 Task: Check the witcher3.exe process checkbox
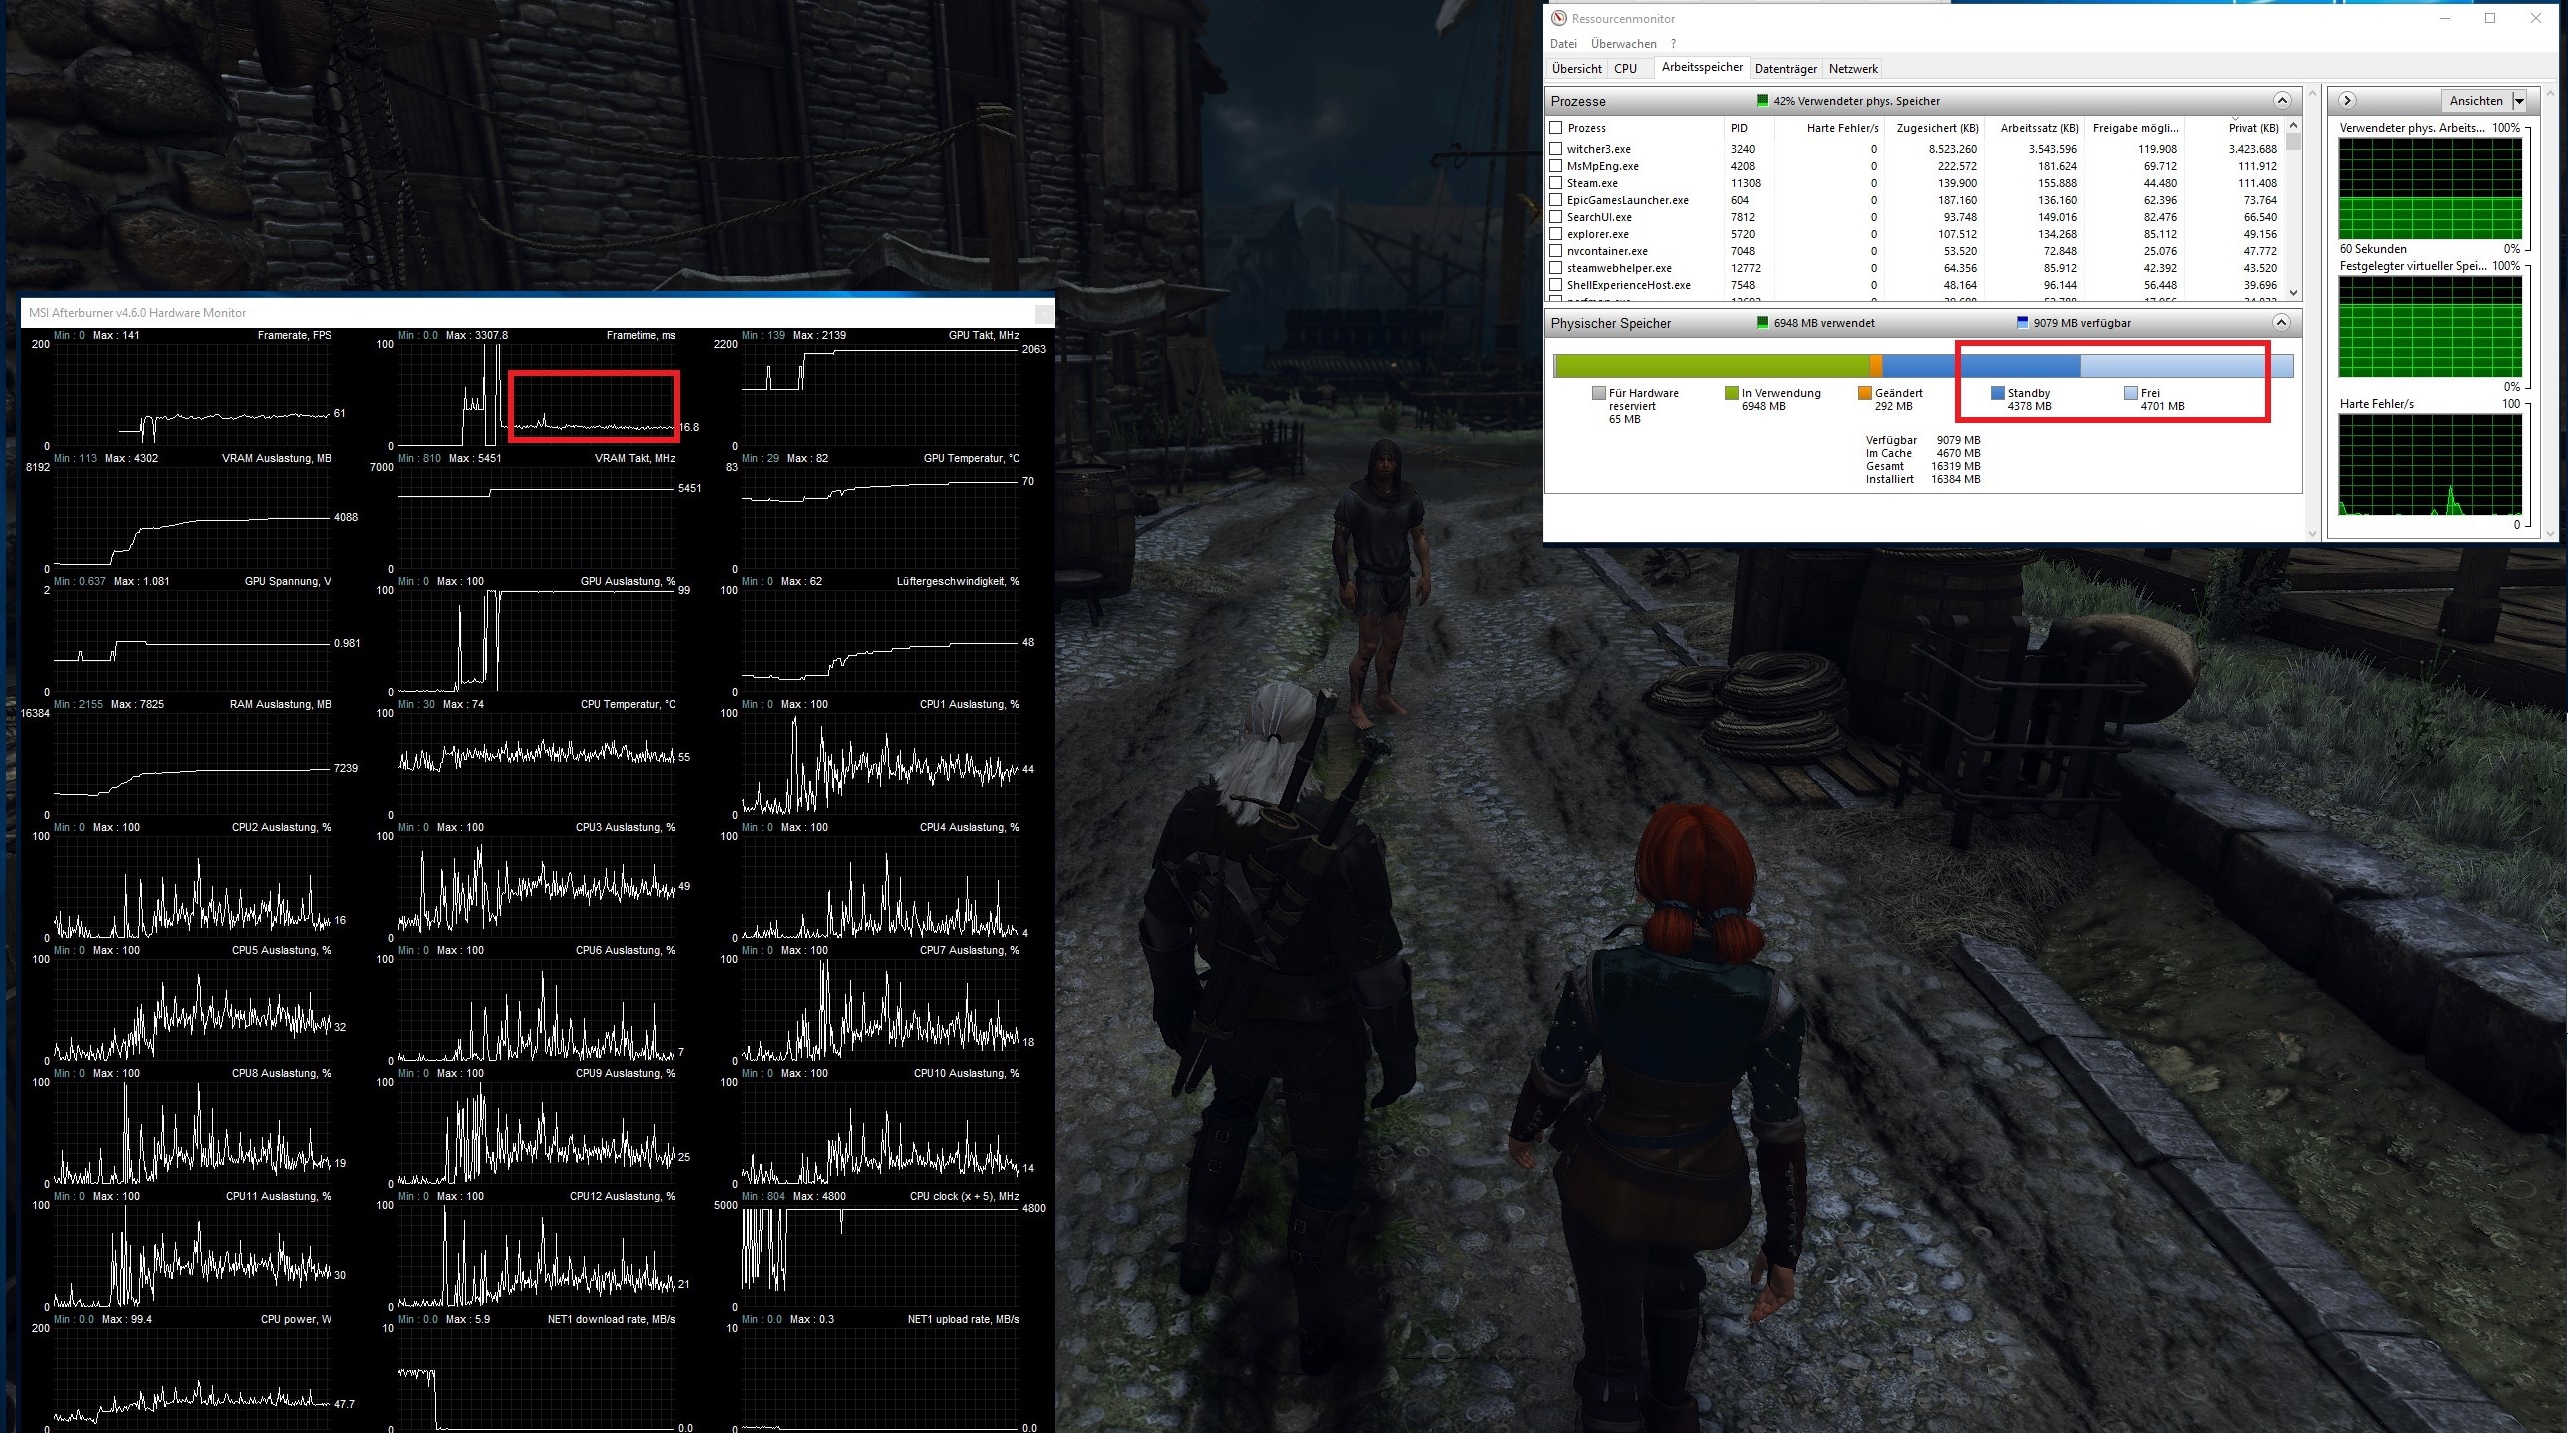(1555, 149)
